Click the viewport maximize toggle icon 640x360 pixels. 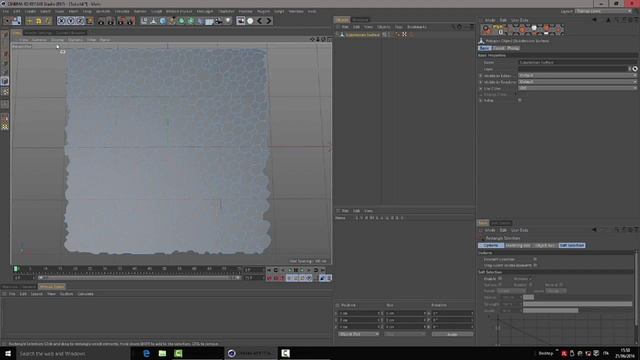pyautogui.click(x=329, y=39)
